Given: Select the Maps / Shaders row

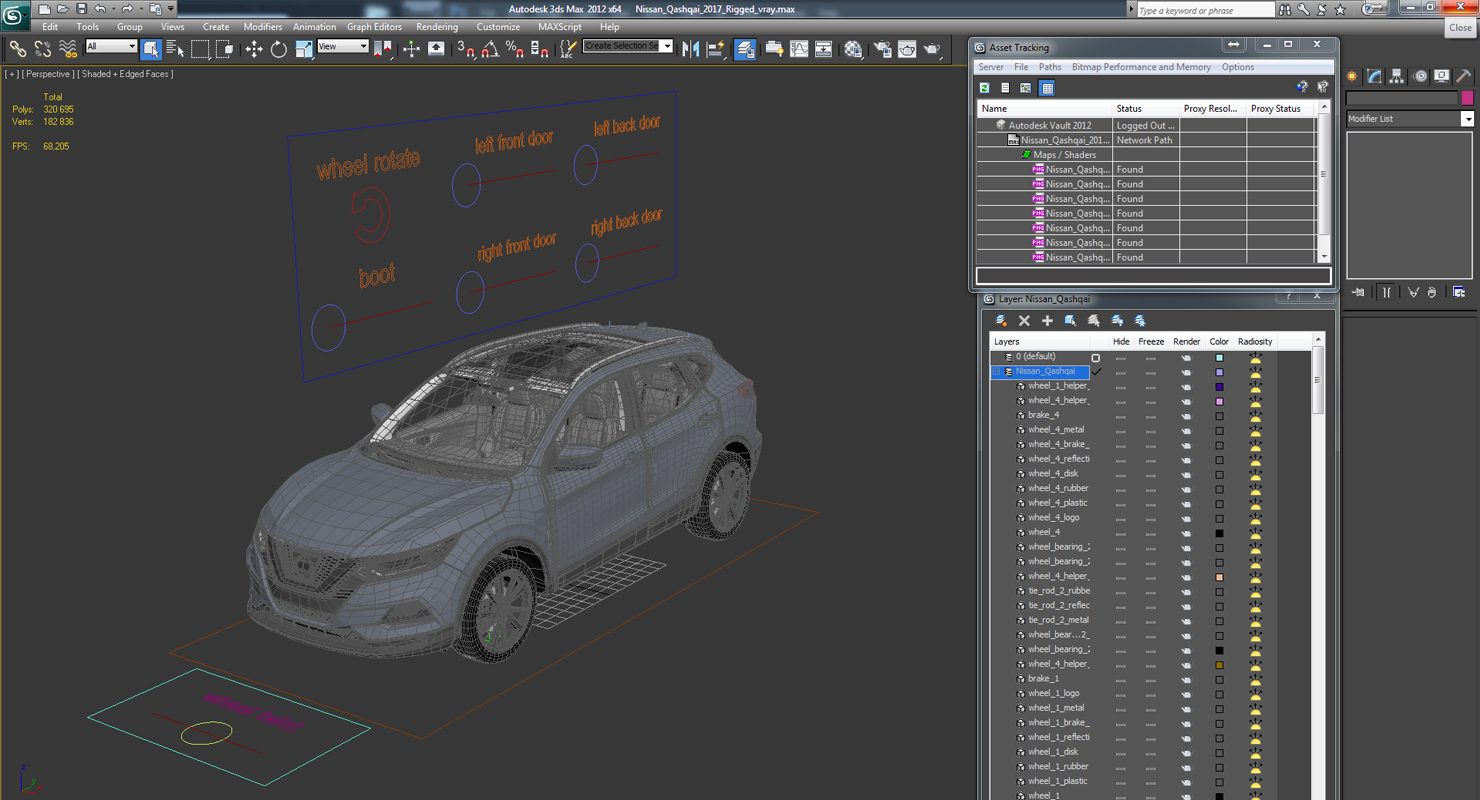Looking at the screenshot, I should [x=1147, y=155].
